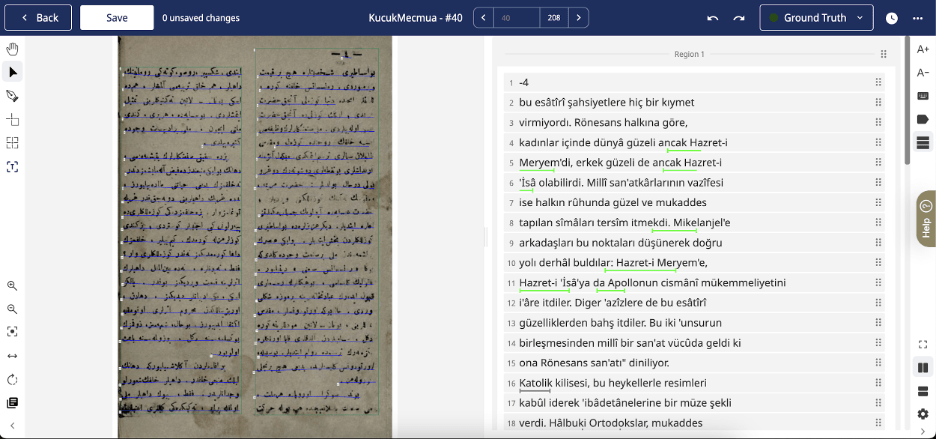Open the three-dot more options menu
Viewport: 936px width, 440px height.
point(918,18)
